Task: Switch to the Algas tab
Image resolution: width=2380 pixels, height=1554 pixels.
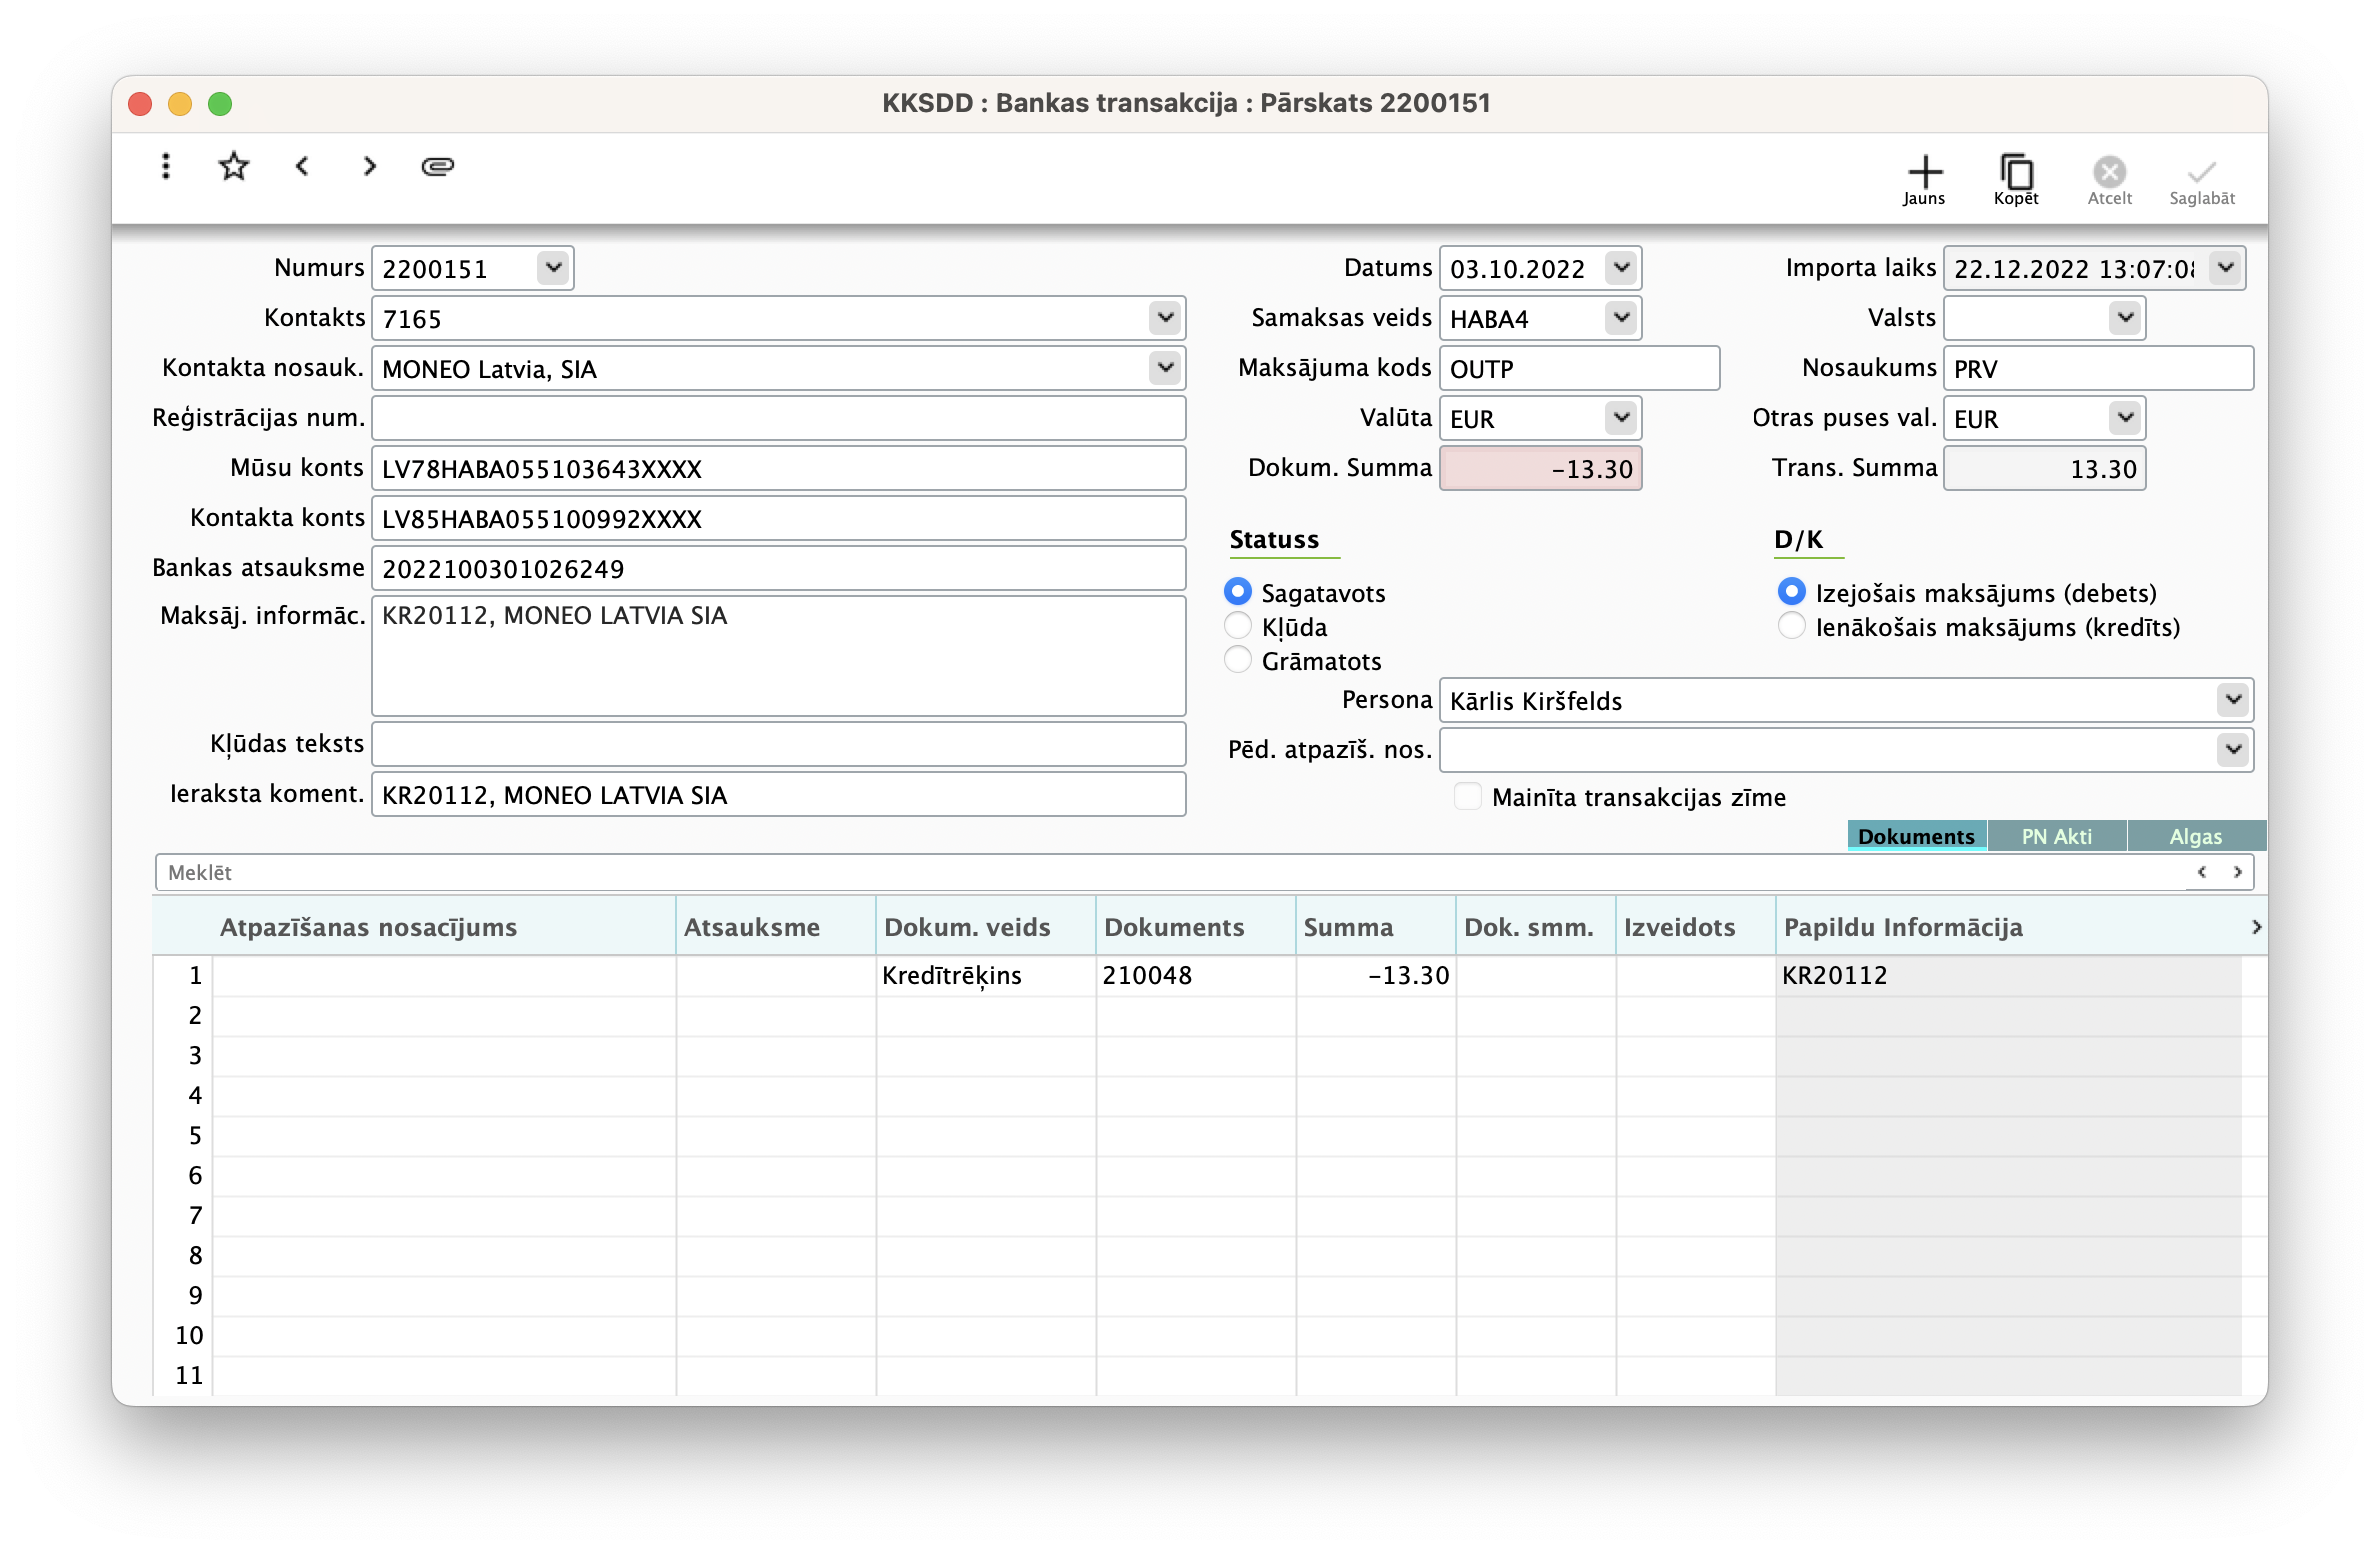Action: tap(2196, 836)
